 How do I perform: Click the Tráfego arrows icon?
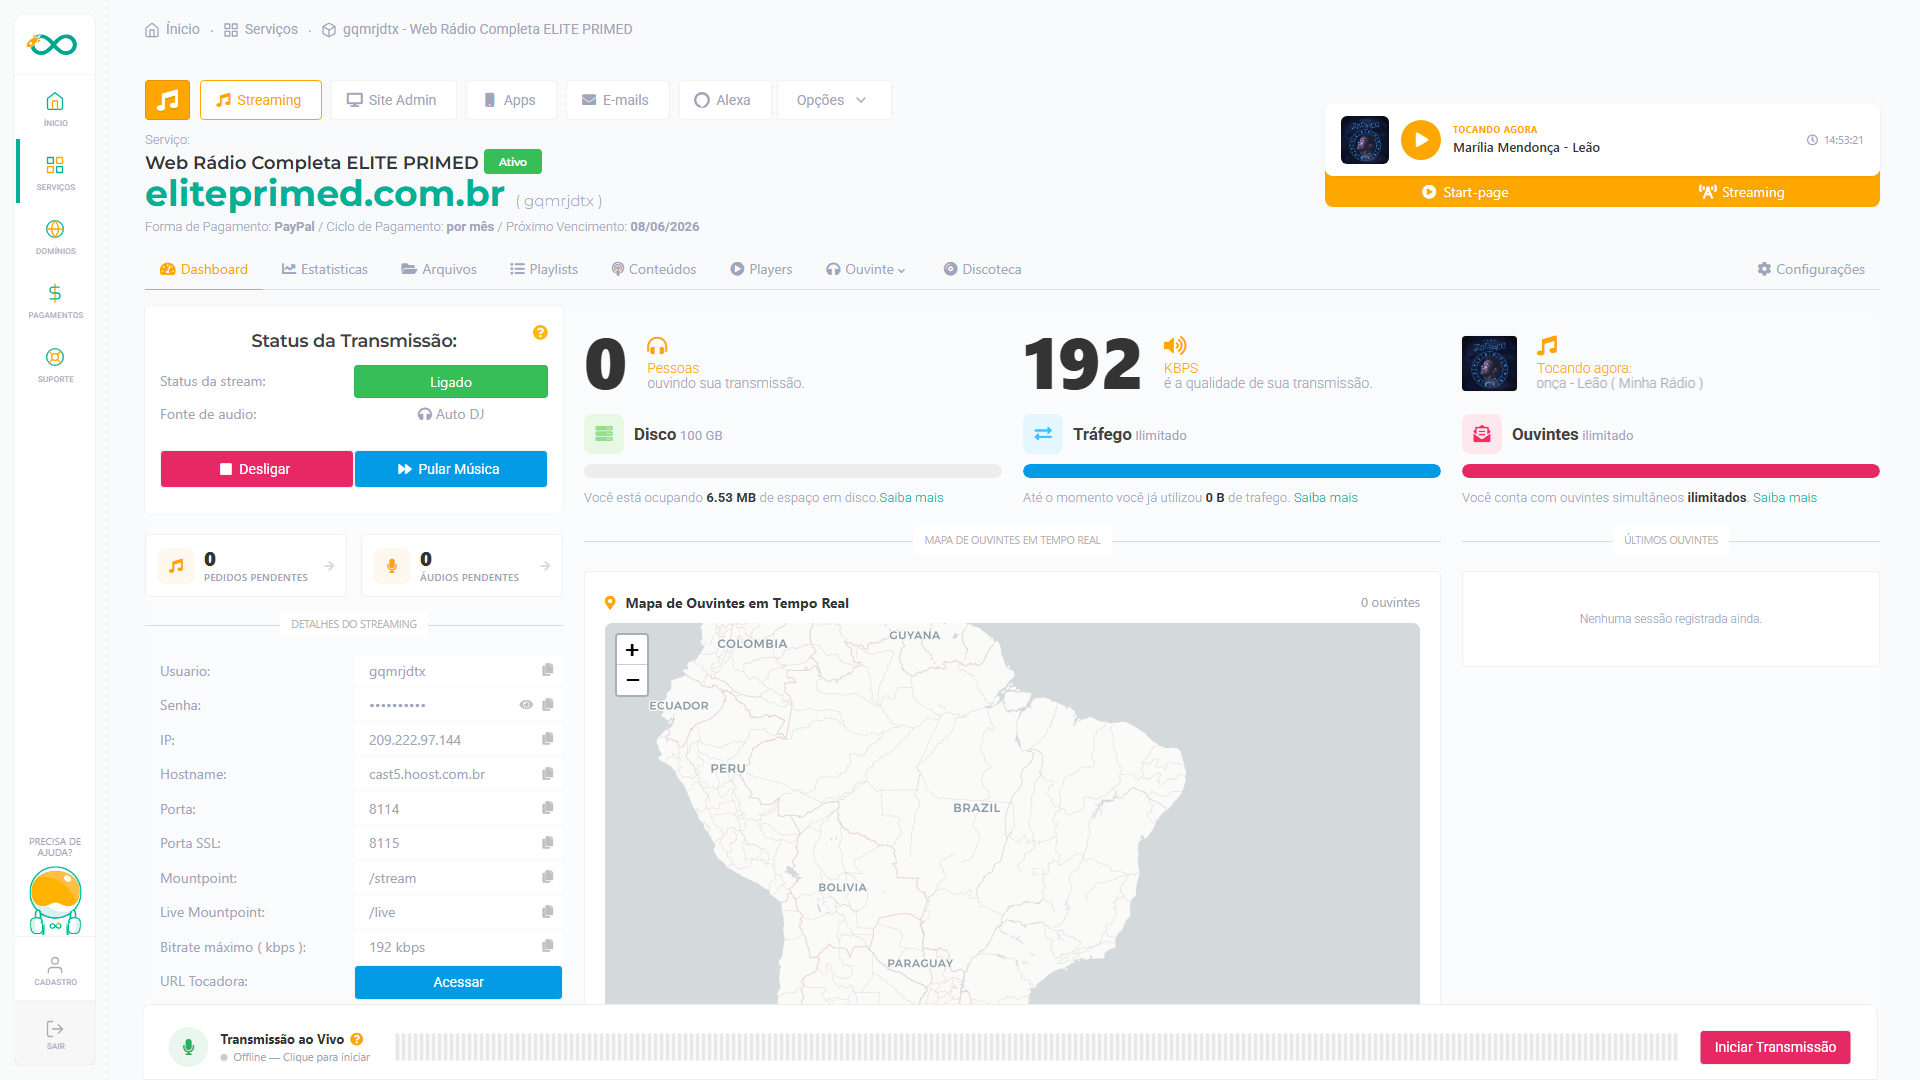[x=1043, y=434]
